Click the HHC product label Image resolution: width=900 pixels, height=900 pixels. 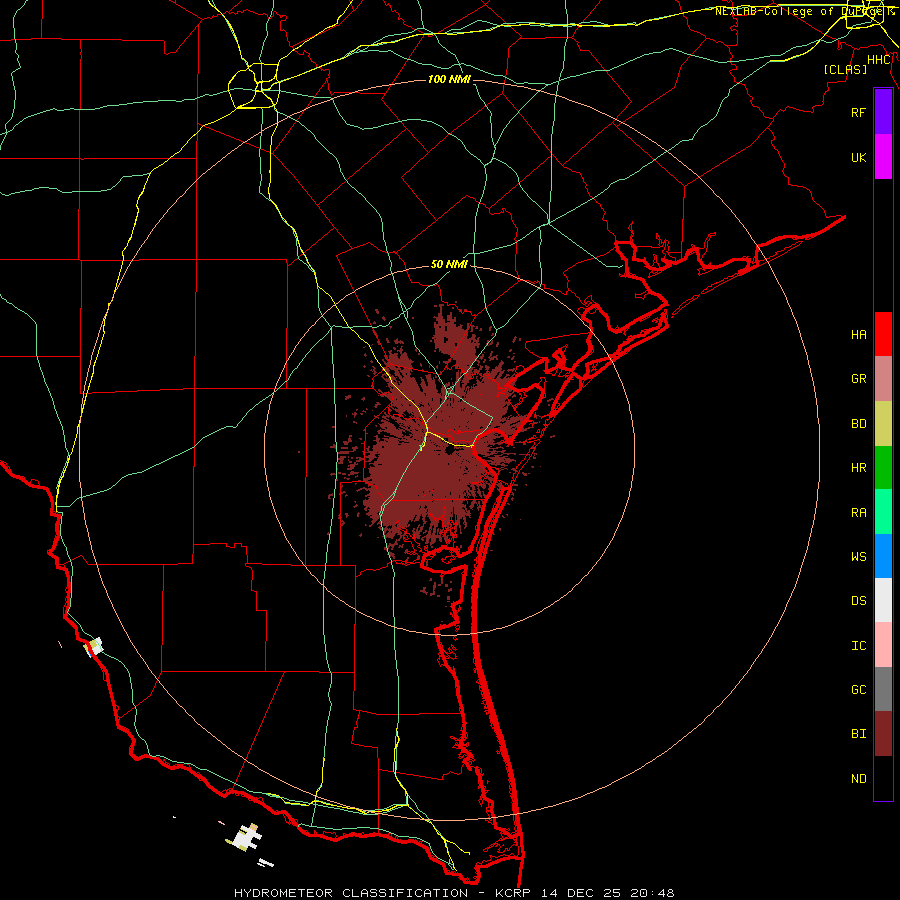(879, 60)
